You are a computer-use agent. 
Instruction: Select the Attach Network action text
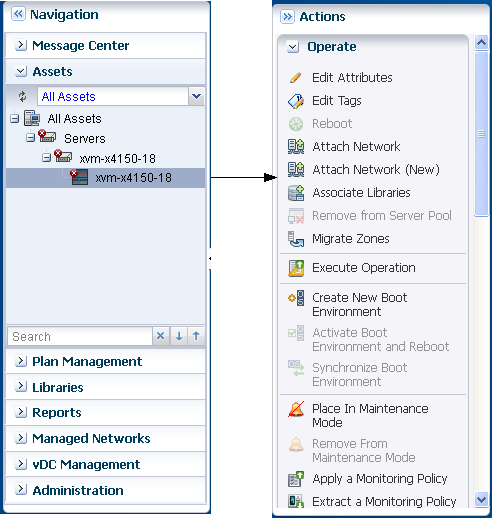pyautogui.click(x=356, y=147)
